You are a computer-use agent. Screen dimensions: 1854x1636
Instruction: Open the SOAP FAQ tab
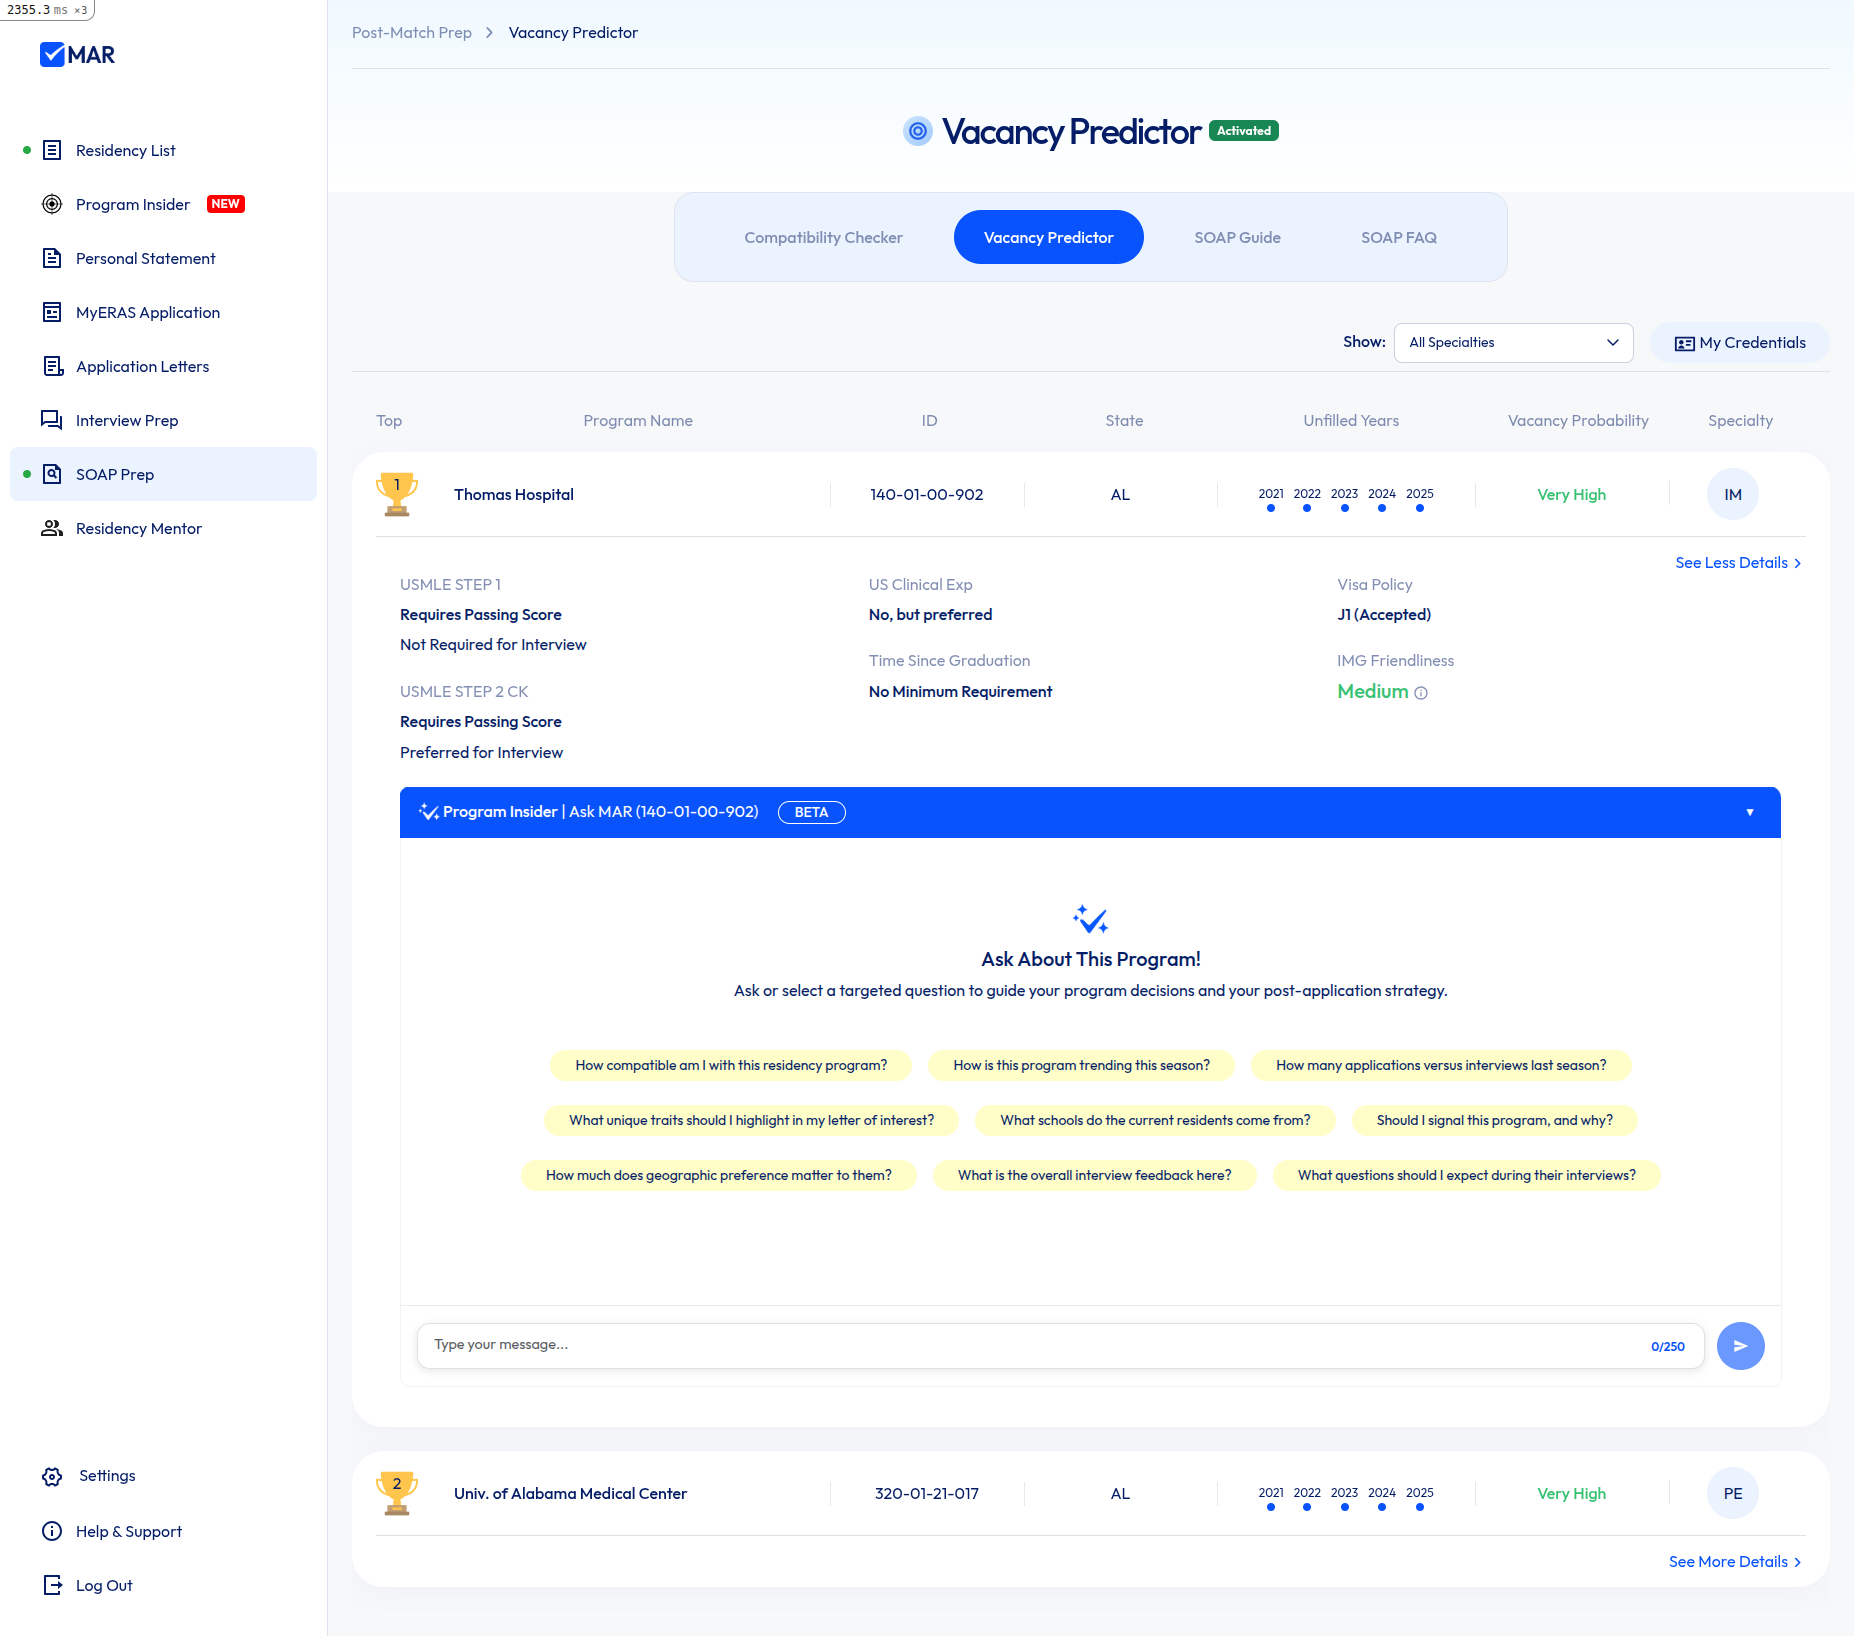point(1398,237)
